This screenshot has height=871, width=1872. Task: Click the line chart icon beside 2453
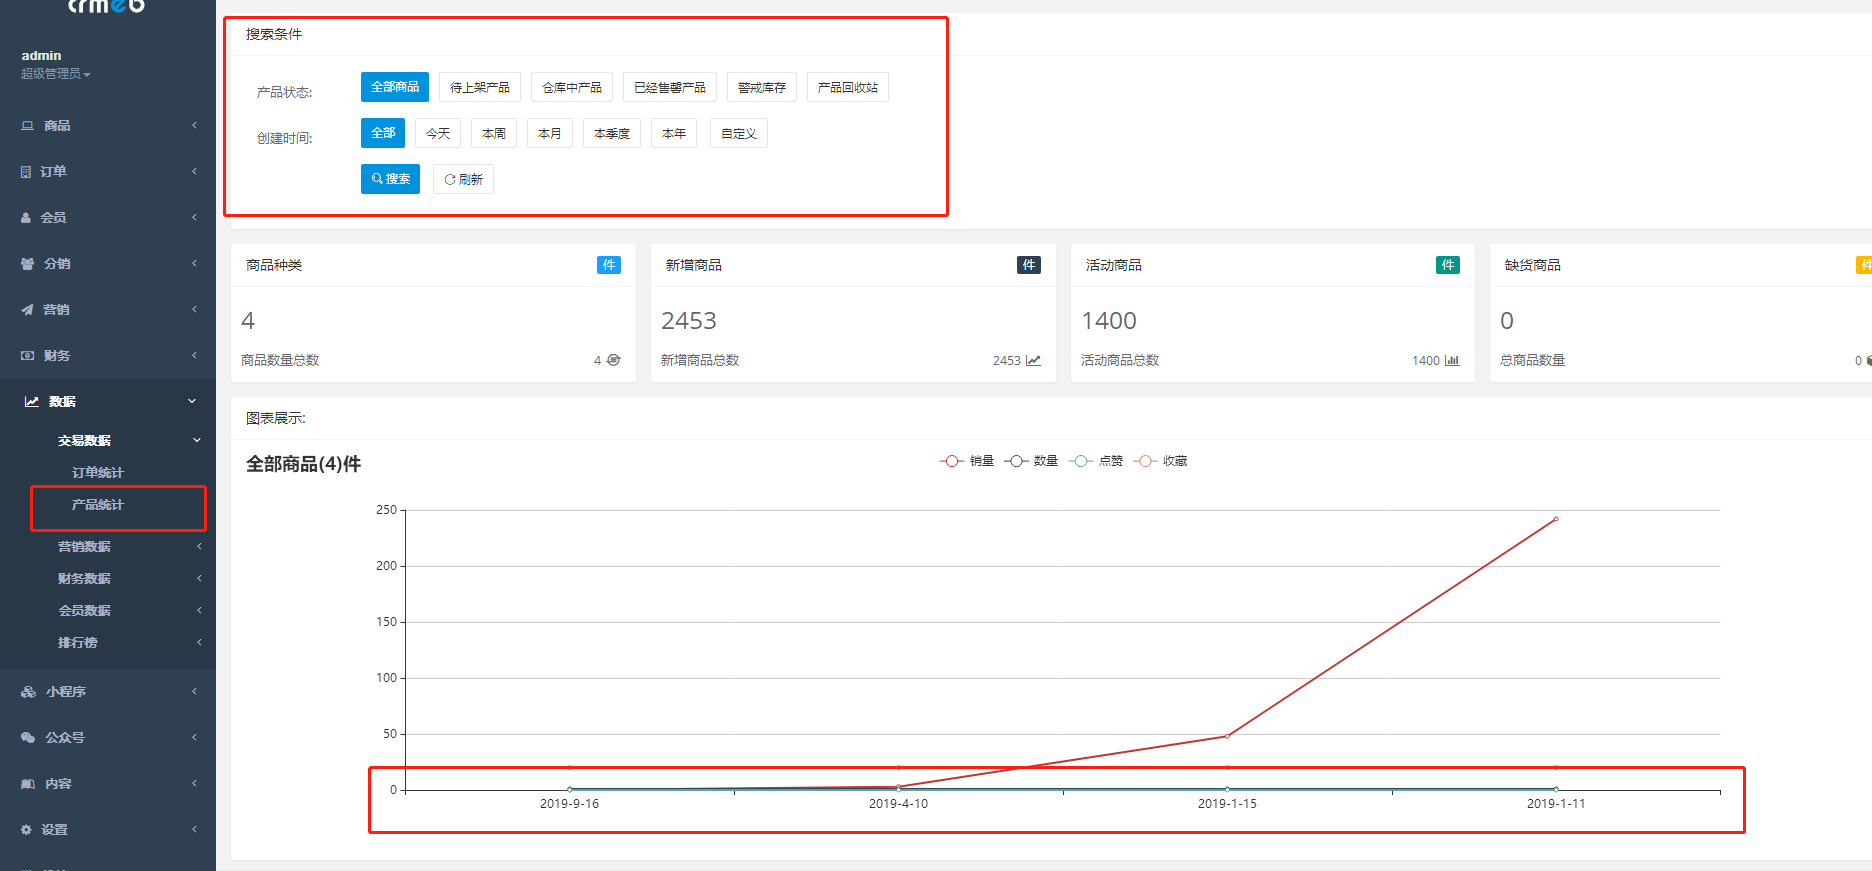[1033, 360]
